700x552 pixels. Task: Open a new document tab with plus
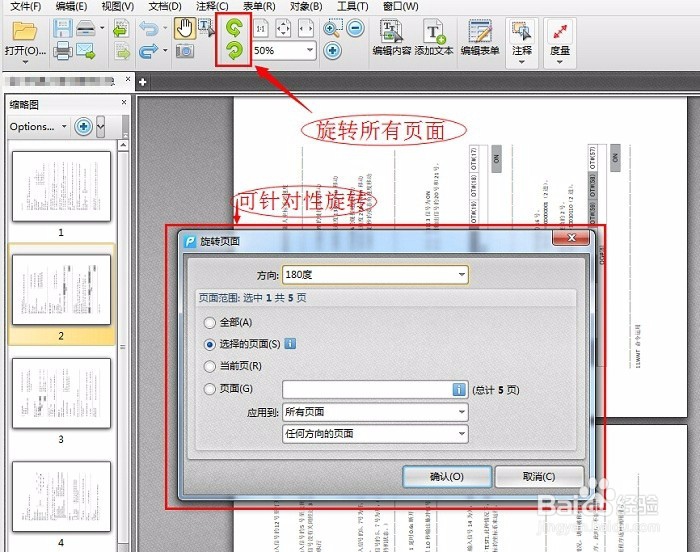pyautogui.click(x=142, y=82)
